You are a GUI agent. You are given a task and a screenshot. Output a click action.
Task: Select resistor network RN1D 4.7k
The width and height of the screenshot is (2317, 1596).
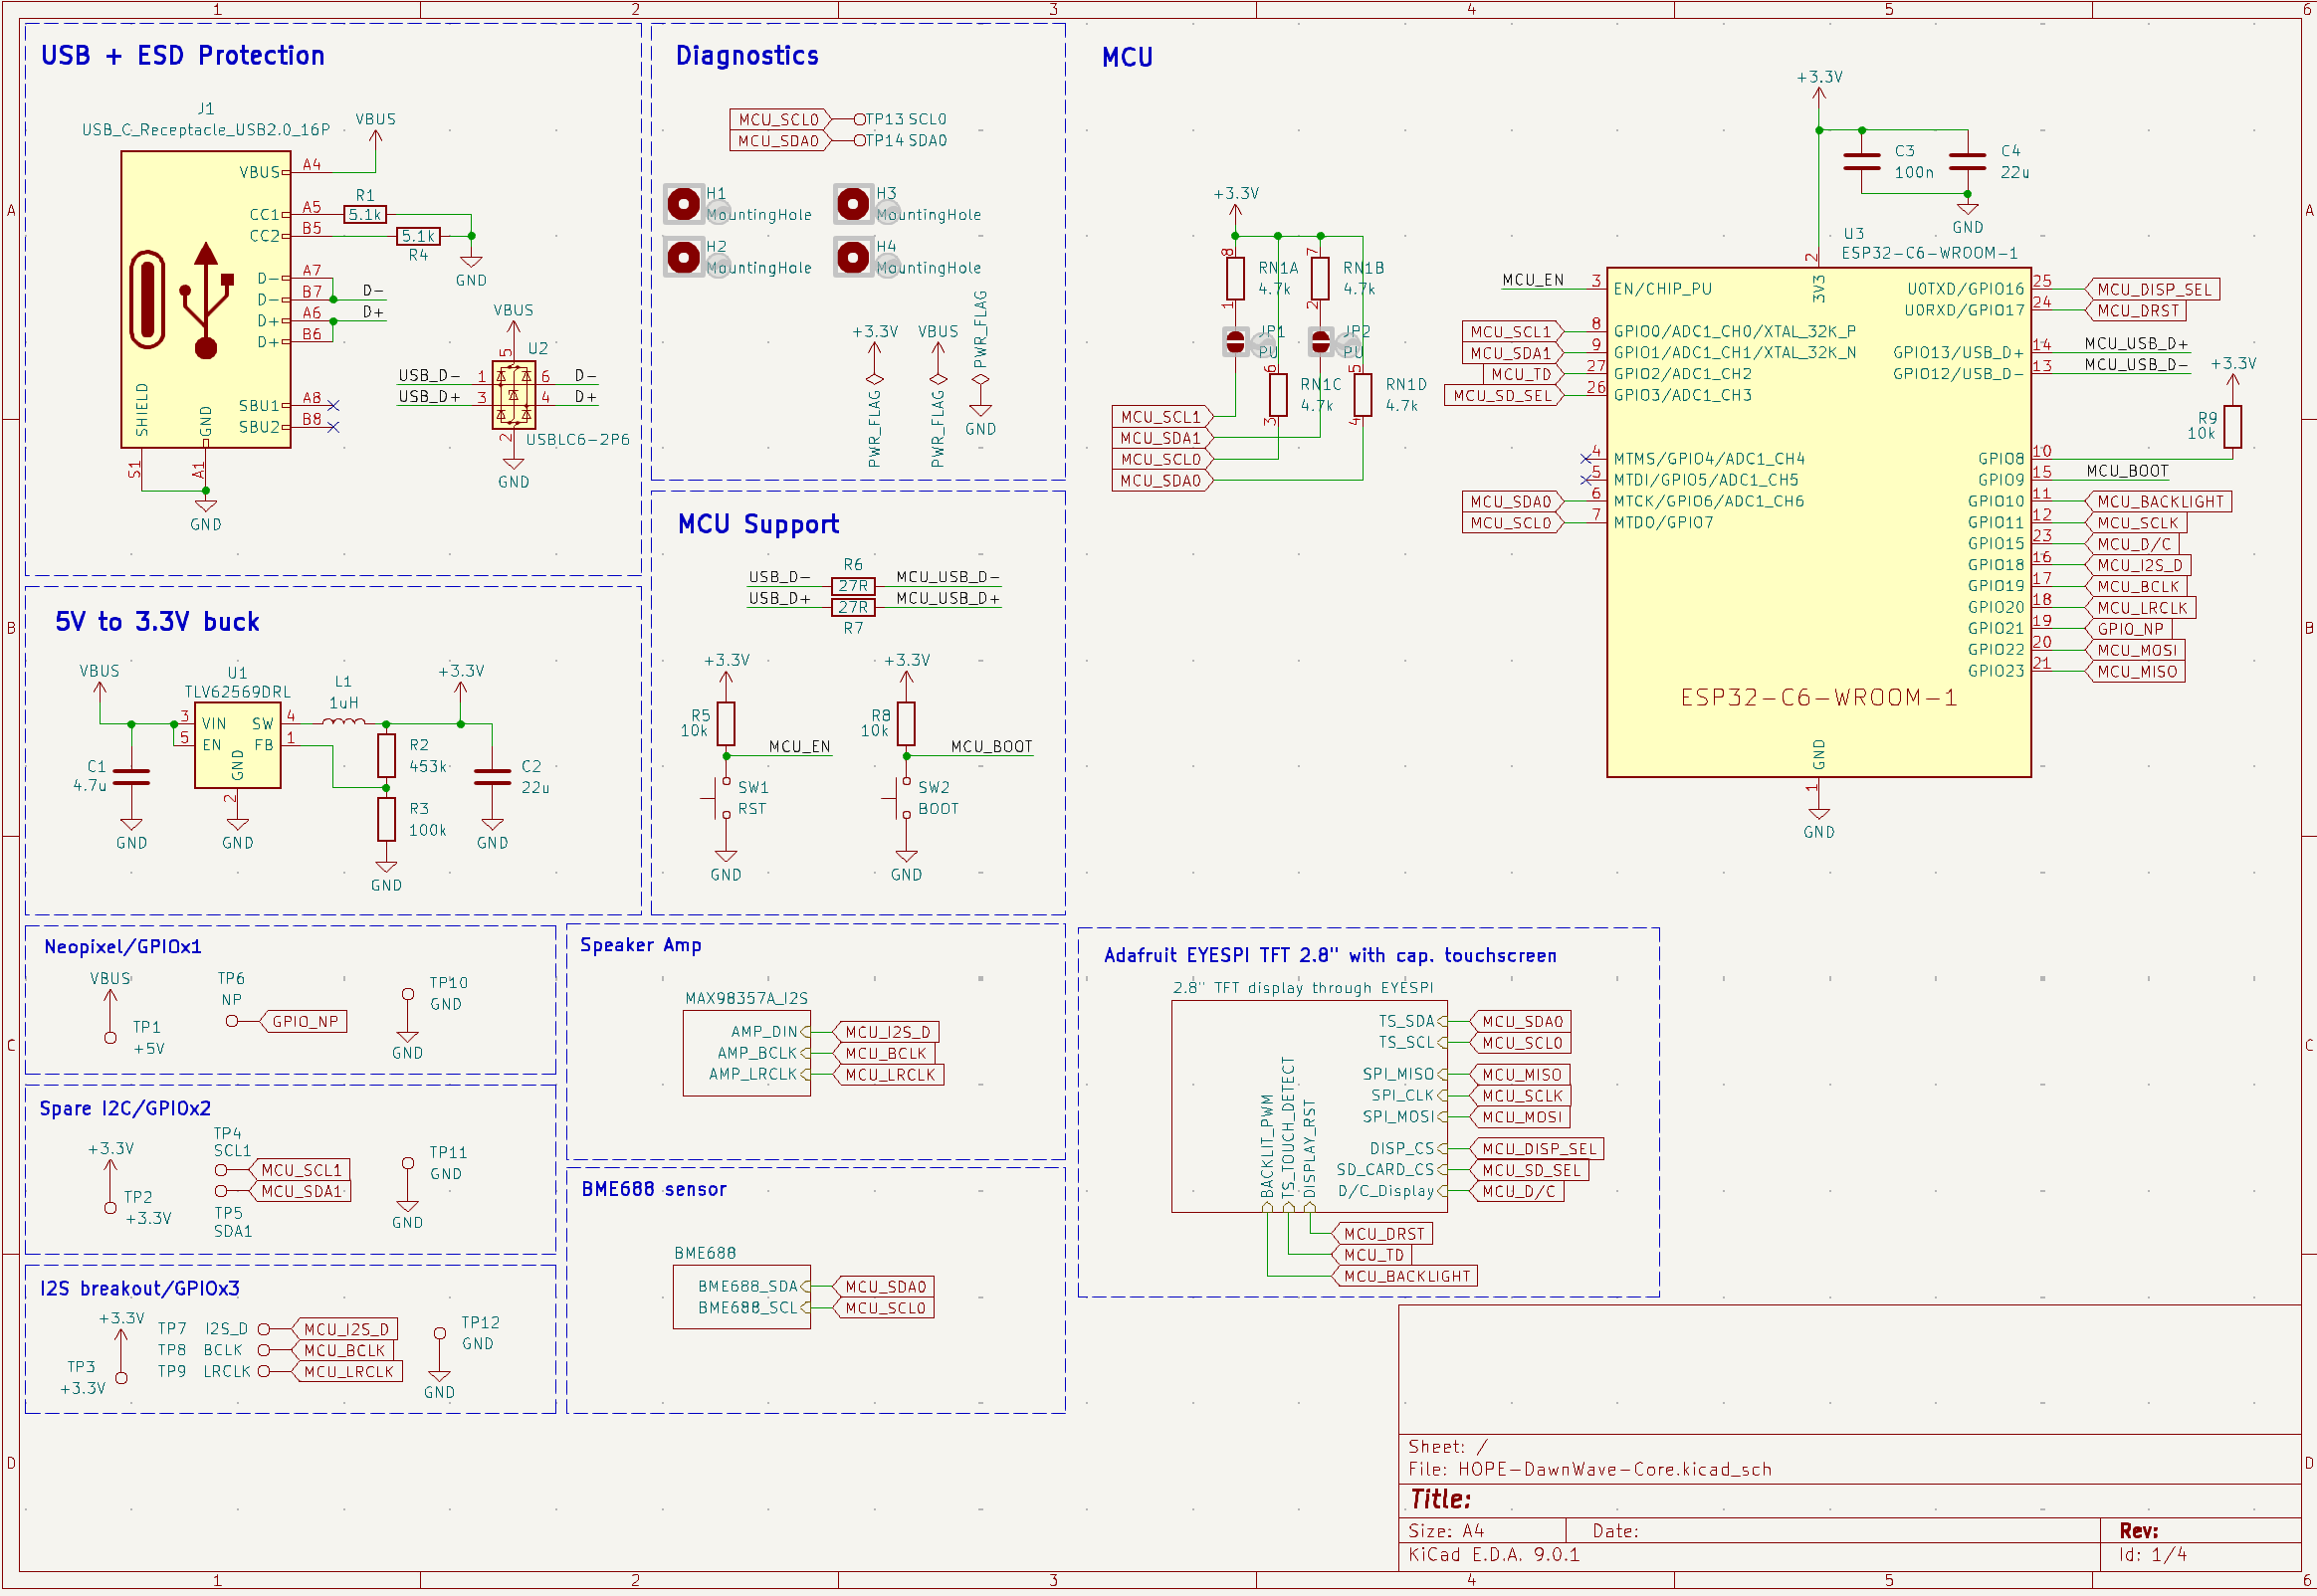tap(1363, 395)
